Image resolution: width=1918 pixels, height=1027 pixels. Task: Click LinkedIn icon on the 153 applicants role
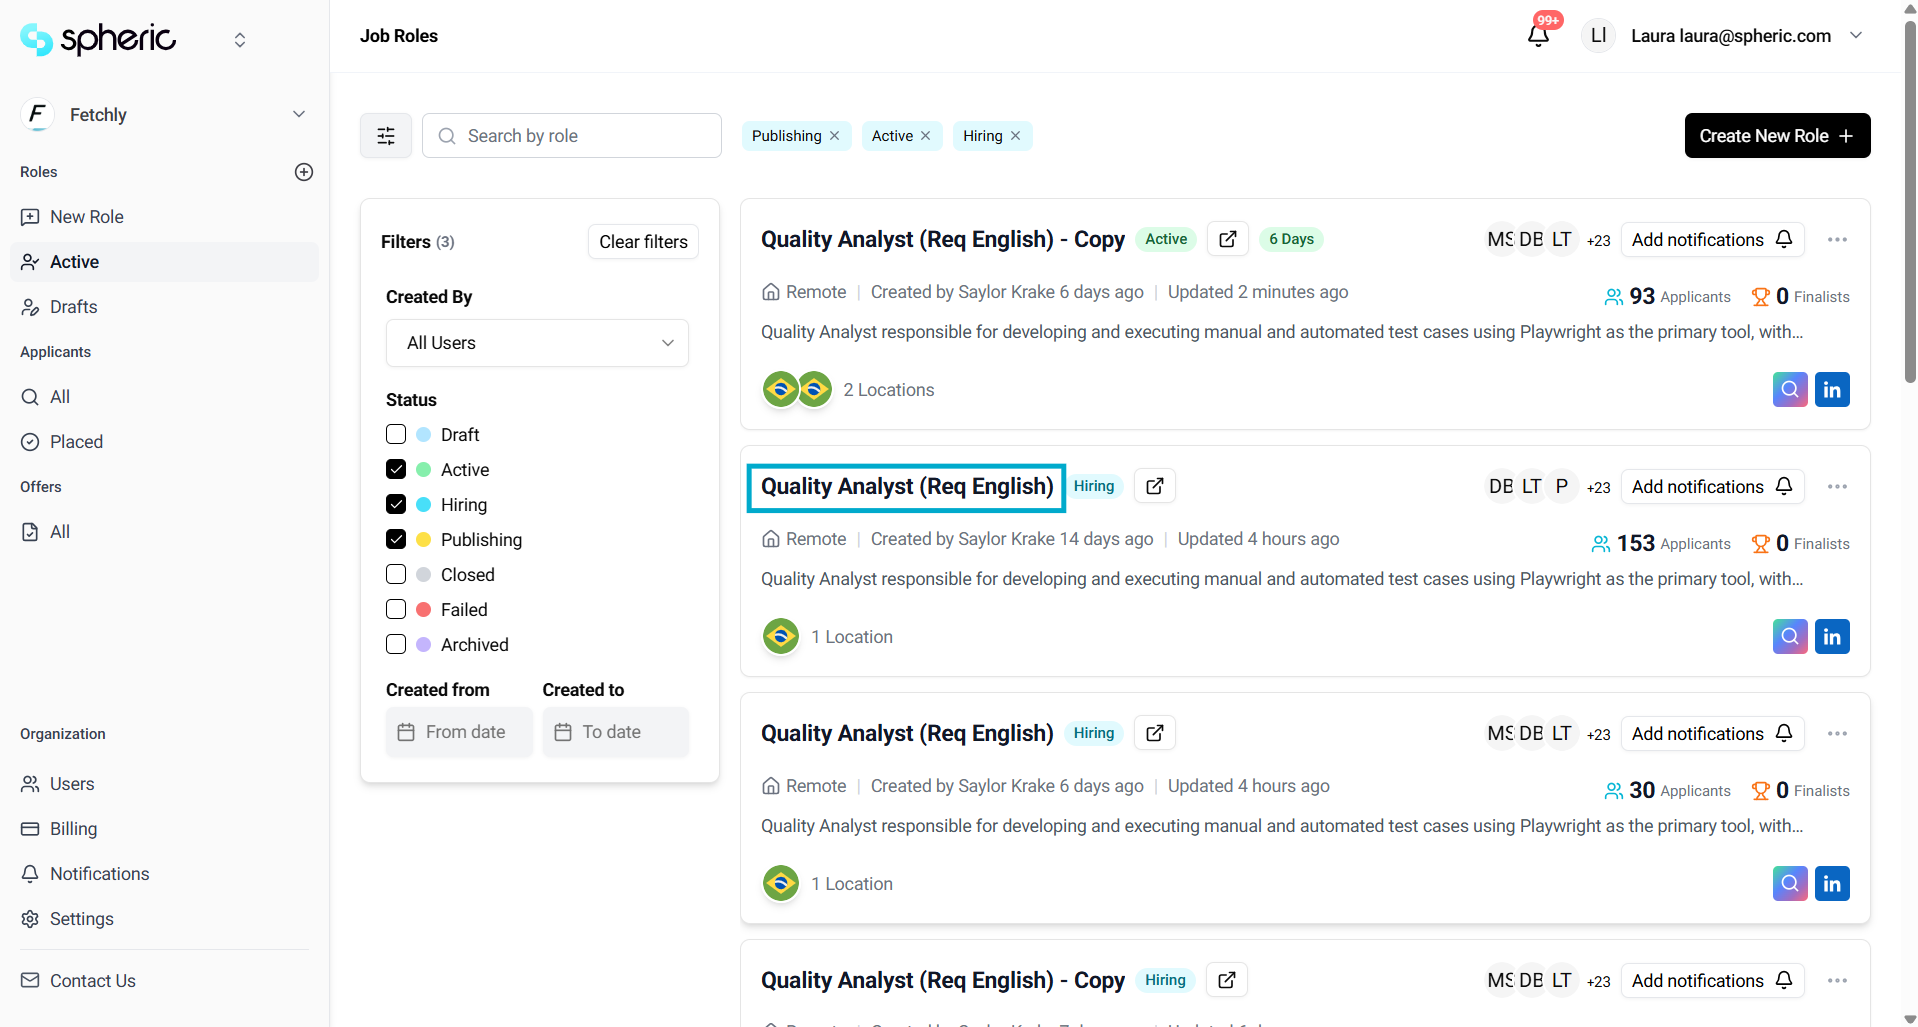1831,637
